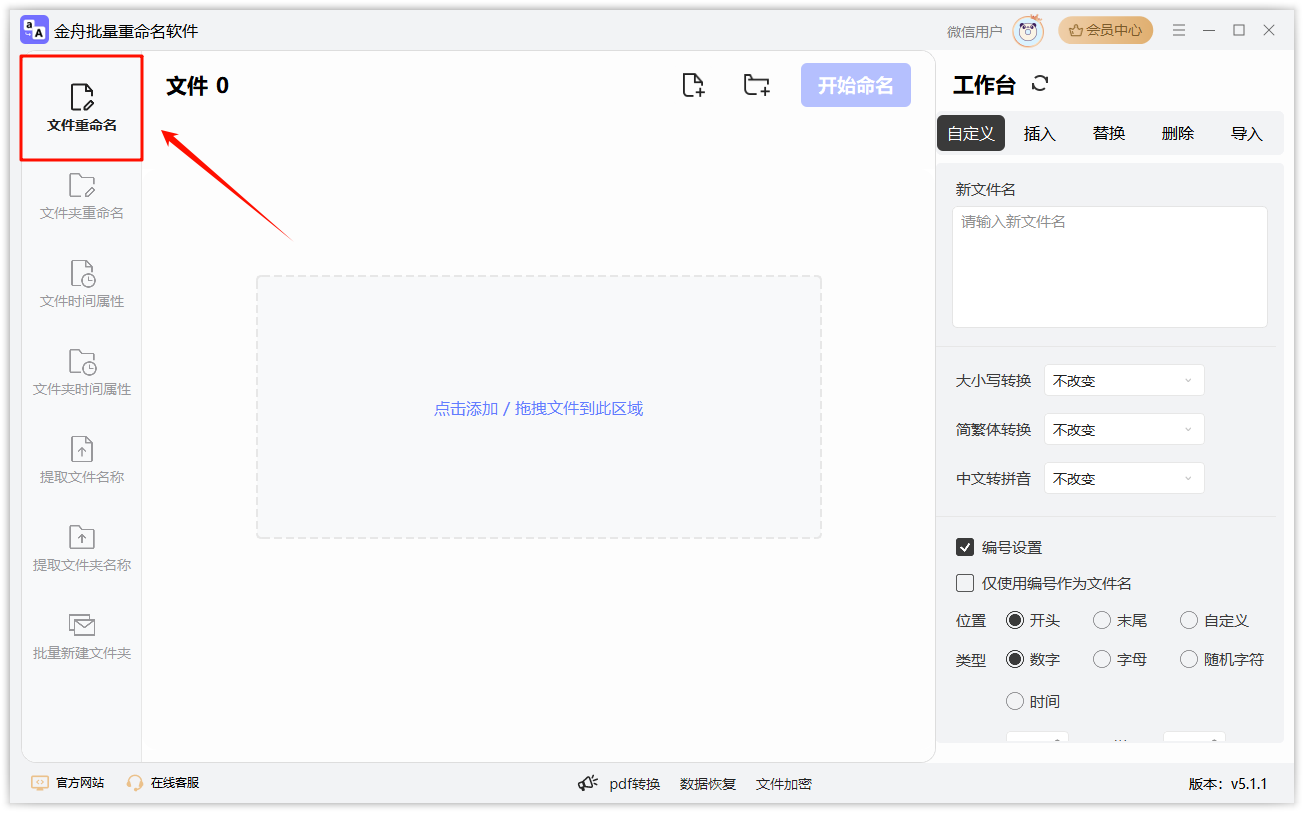Toggle the 编号设置 checkbox
Screen dimensions: 1304x813
(x=965, y=547)
